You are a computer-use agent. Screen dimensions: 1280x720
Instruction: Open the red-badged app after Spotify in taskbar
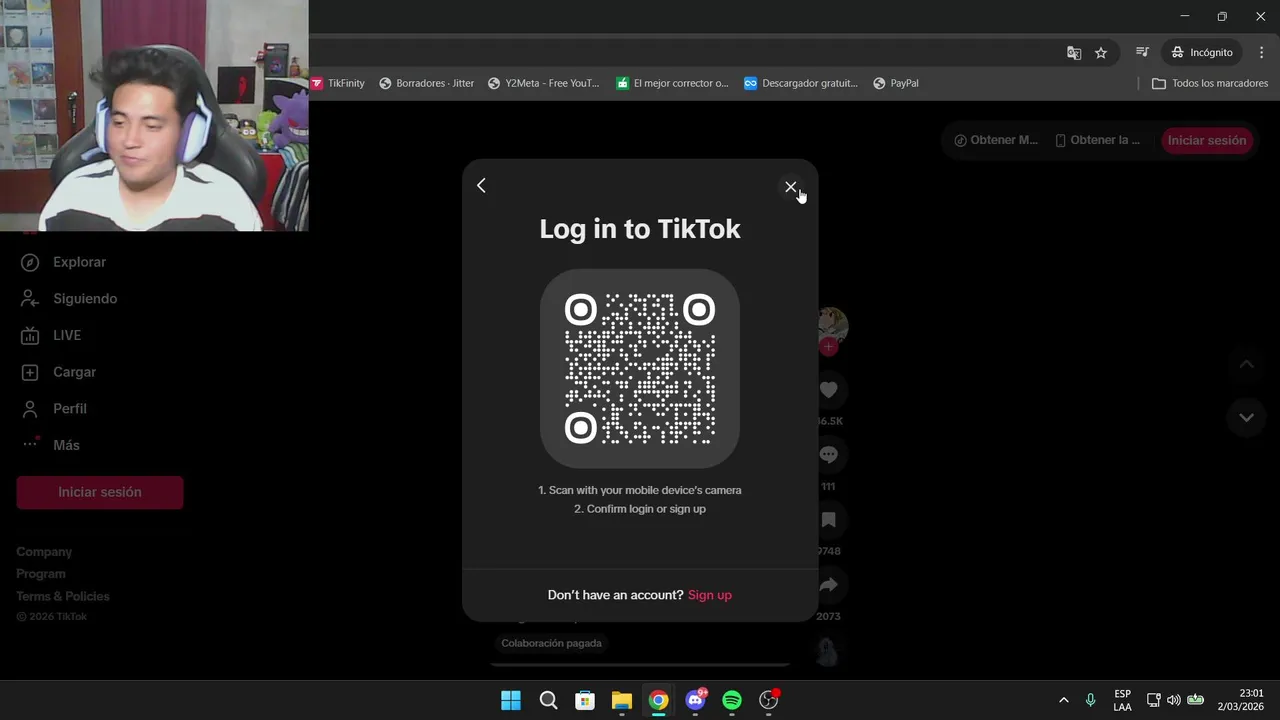point(769,700)
